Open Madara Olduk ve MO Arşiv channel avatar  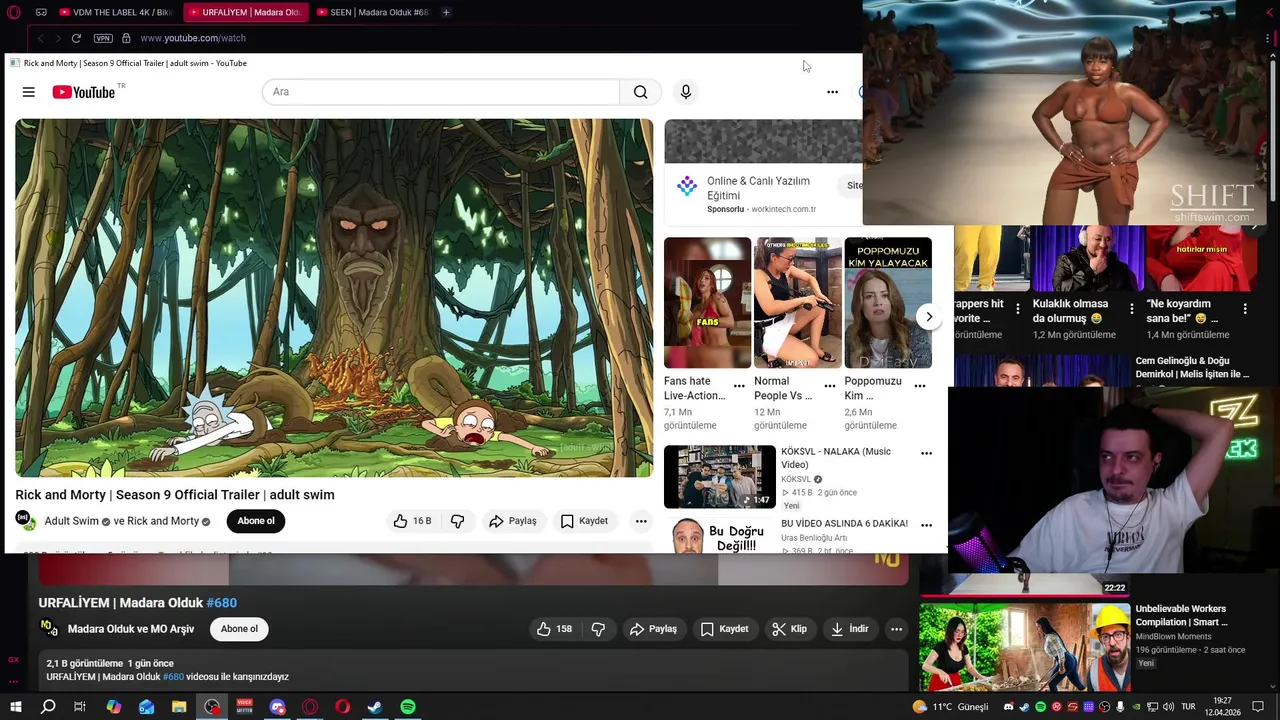pos(49,628)
